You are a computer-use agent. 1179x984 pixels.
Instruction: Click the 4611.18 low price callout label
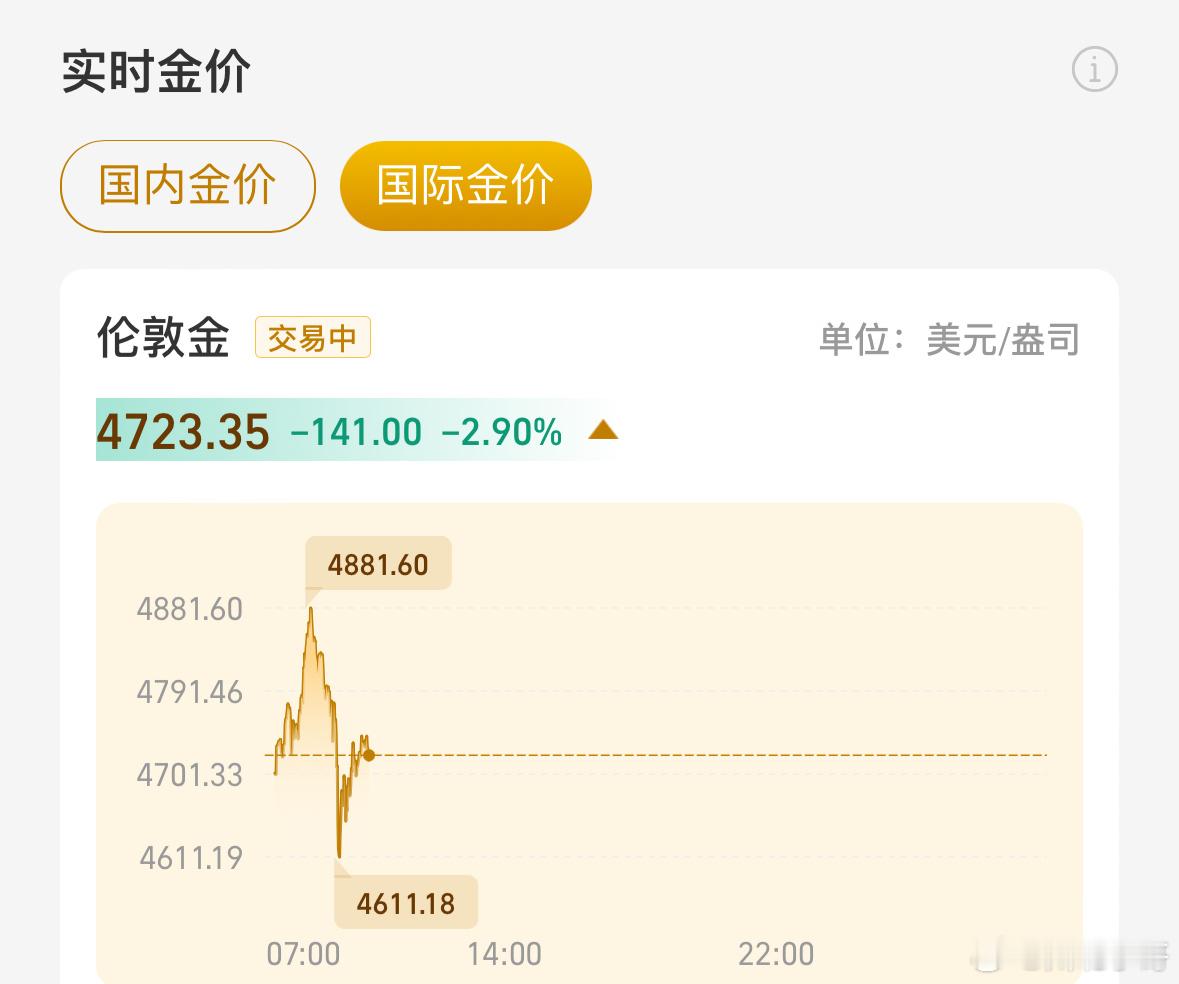[x=405, y=902]
